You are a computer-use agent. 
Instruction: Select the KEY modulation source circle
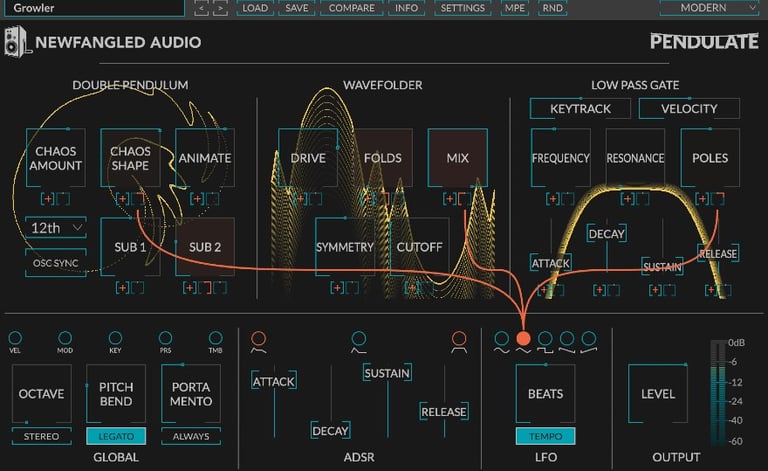click(x=115, y=338)
